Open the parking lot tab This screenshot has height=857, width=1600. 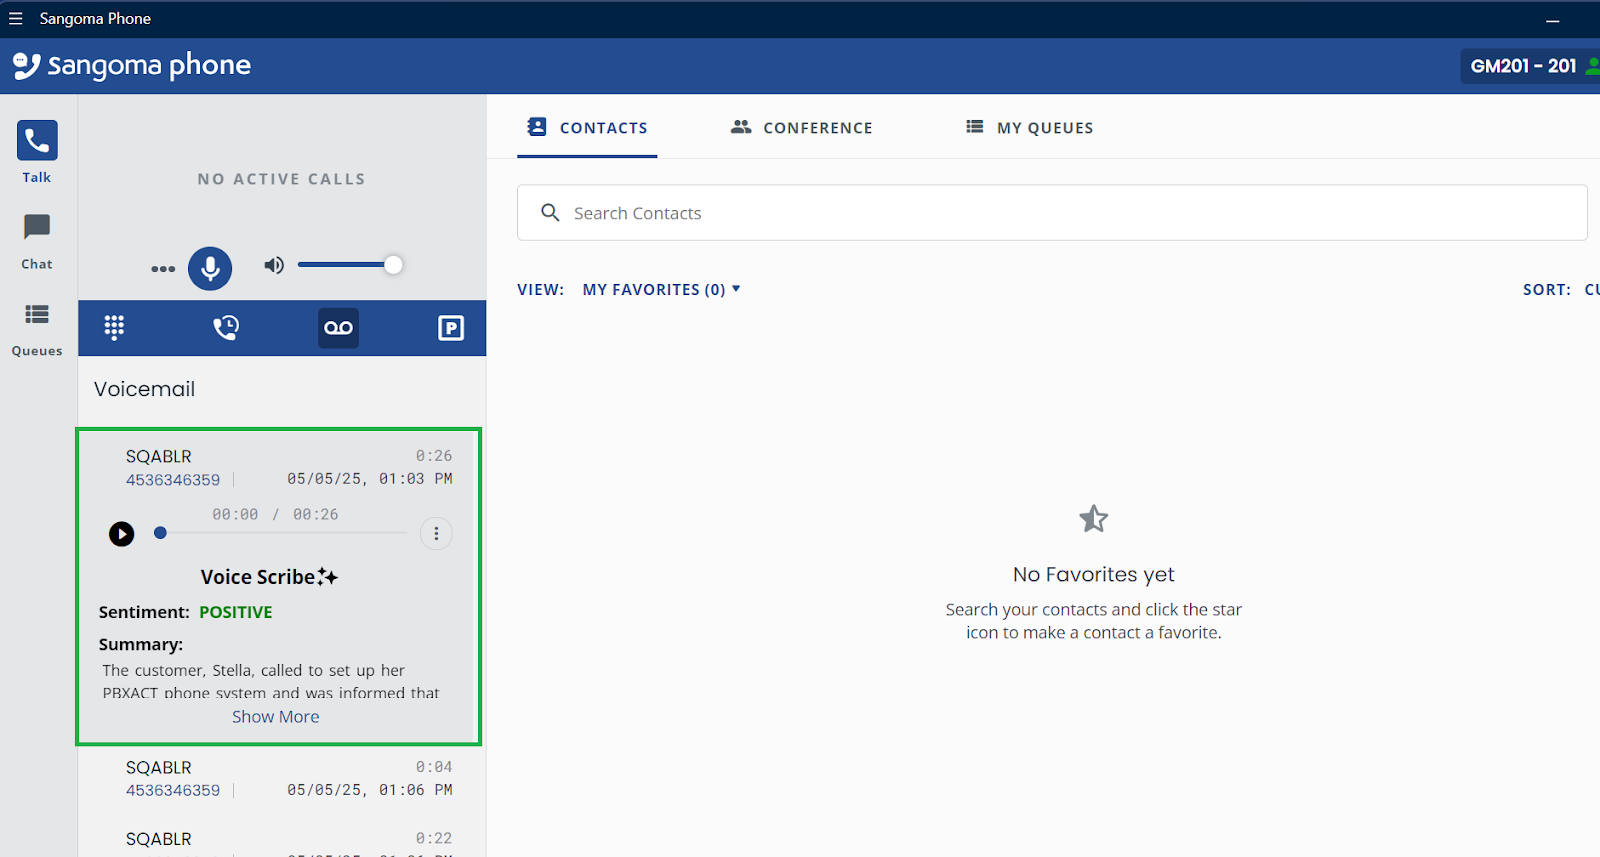(x=451, y=328)
